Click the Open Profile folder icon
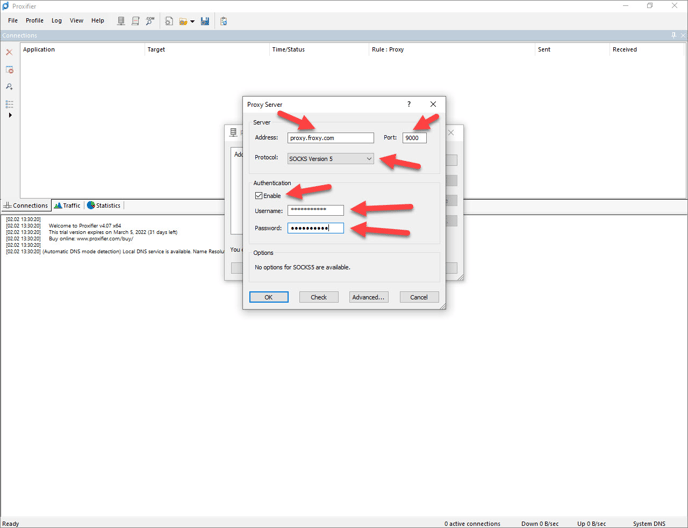The height and width of the screenshot is (528, 688). pyautogui.click(x=183, y=22)
